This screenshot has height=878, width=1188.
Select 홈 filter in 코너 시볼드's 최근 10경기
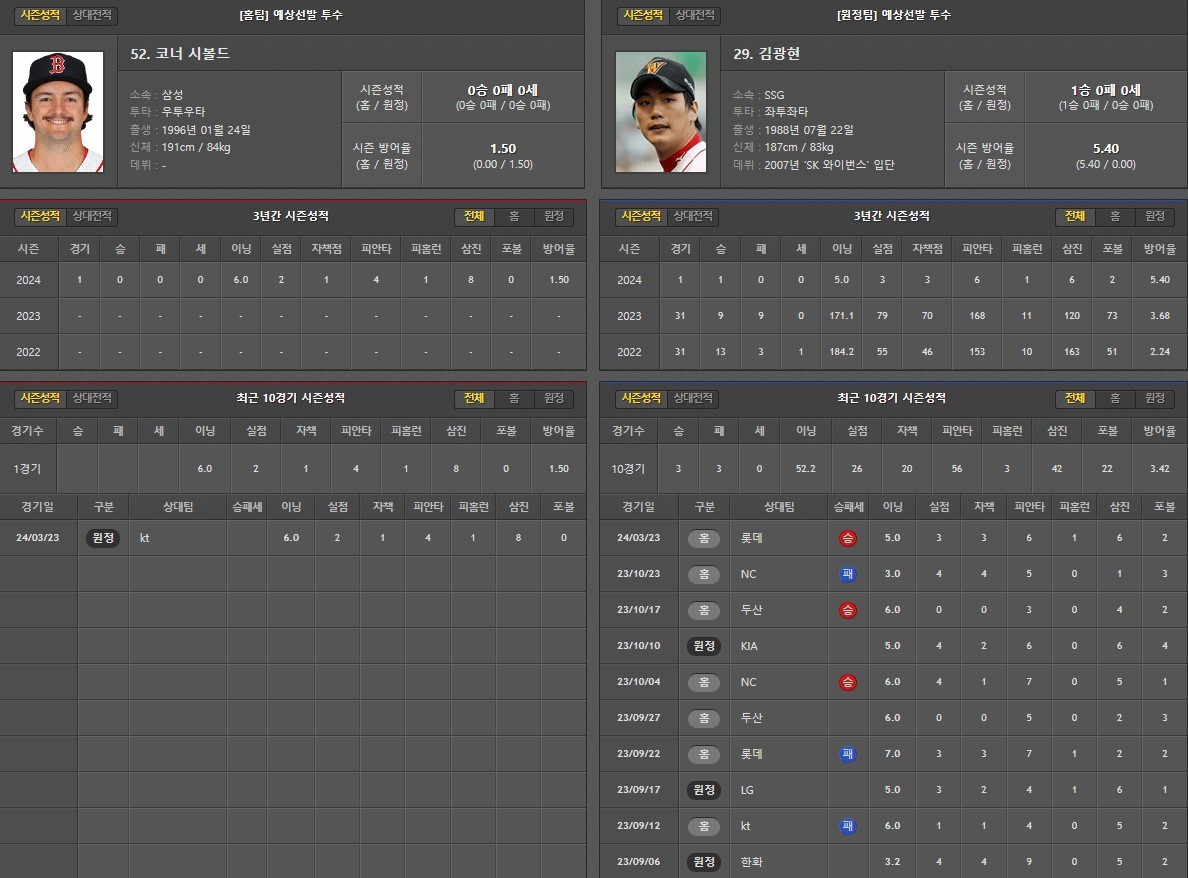(514, 398)
